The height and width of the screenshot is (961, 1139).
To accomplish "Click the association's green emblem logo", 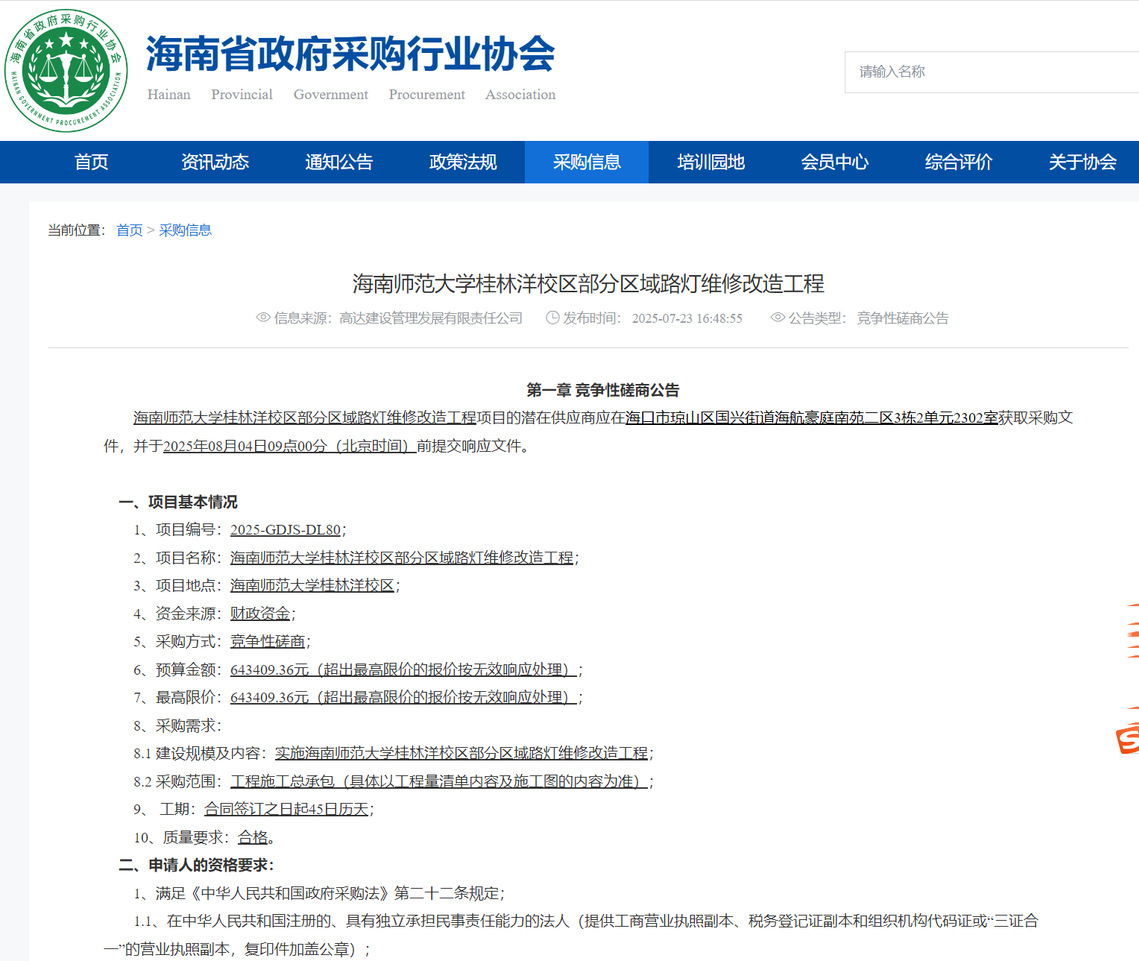I will click(x=66, y=71).
